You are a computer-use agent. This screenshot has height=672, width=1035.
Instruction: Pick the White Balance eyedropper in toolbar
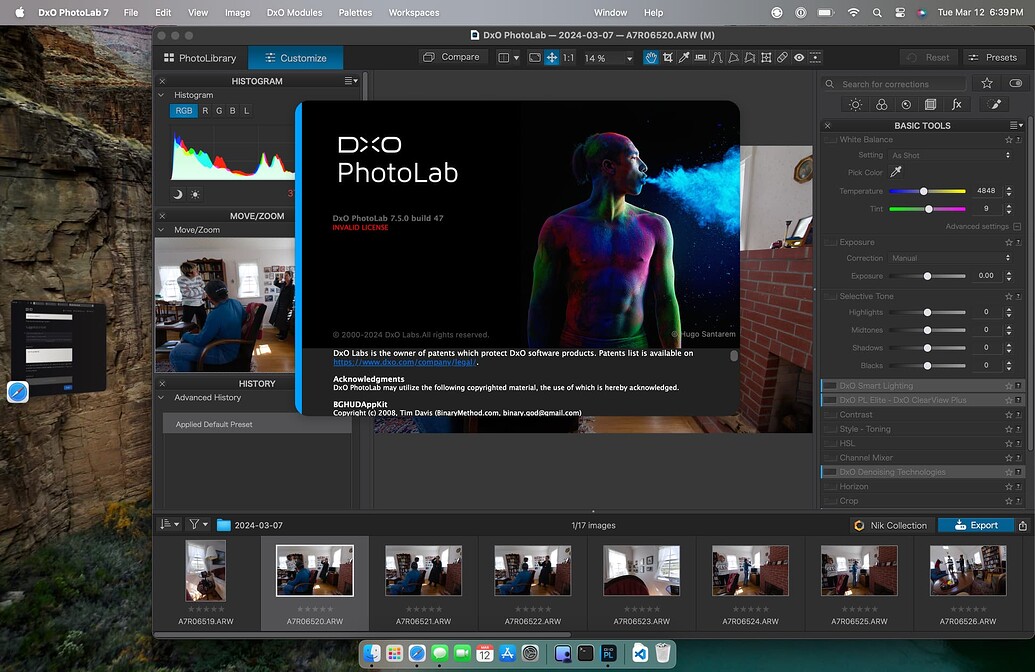[x=684, y=57]
